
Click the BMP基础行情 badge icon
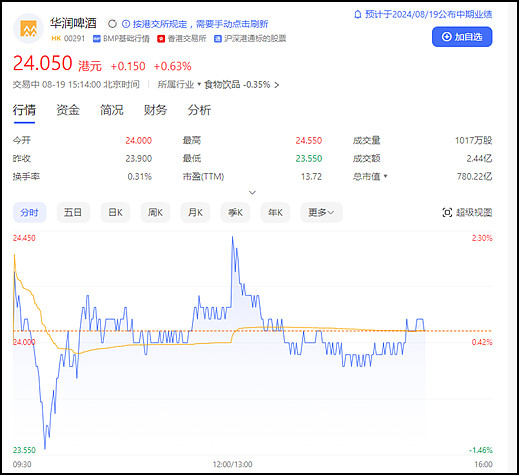97,39
